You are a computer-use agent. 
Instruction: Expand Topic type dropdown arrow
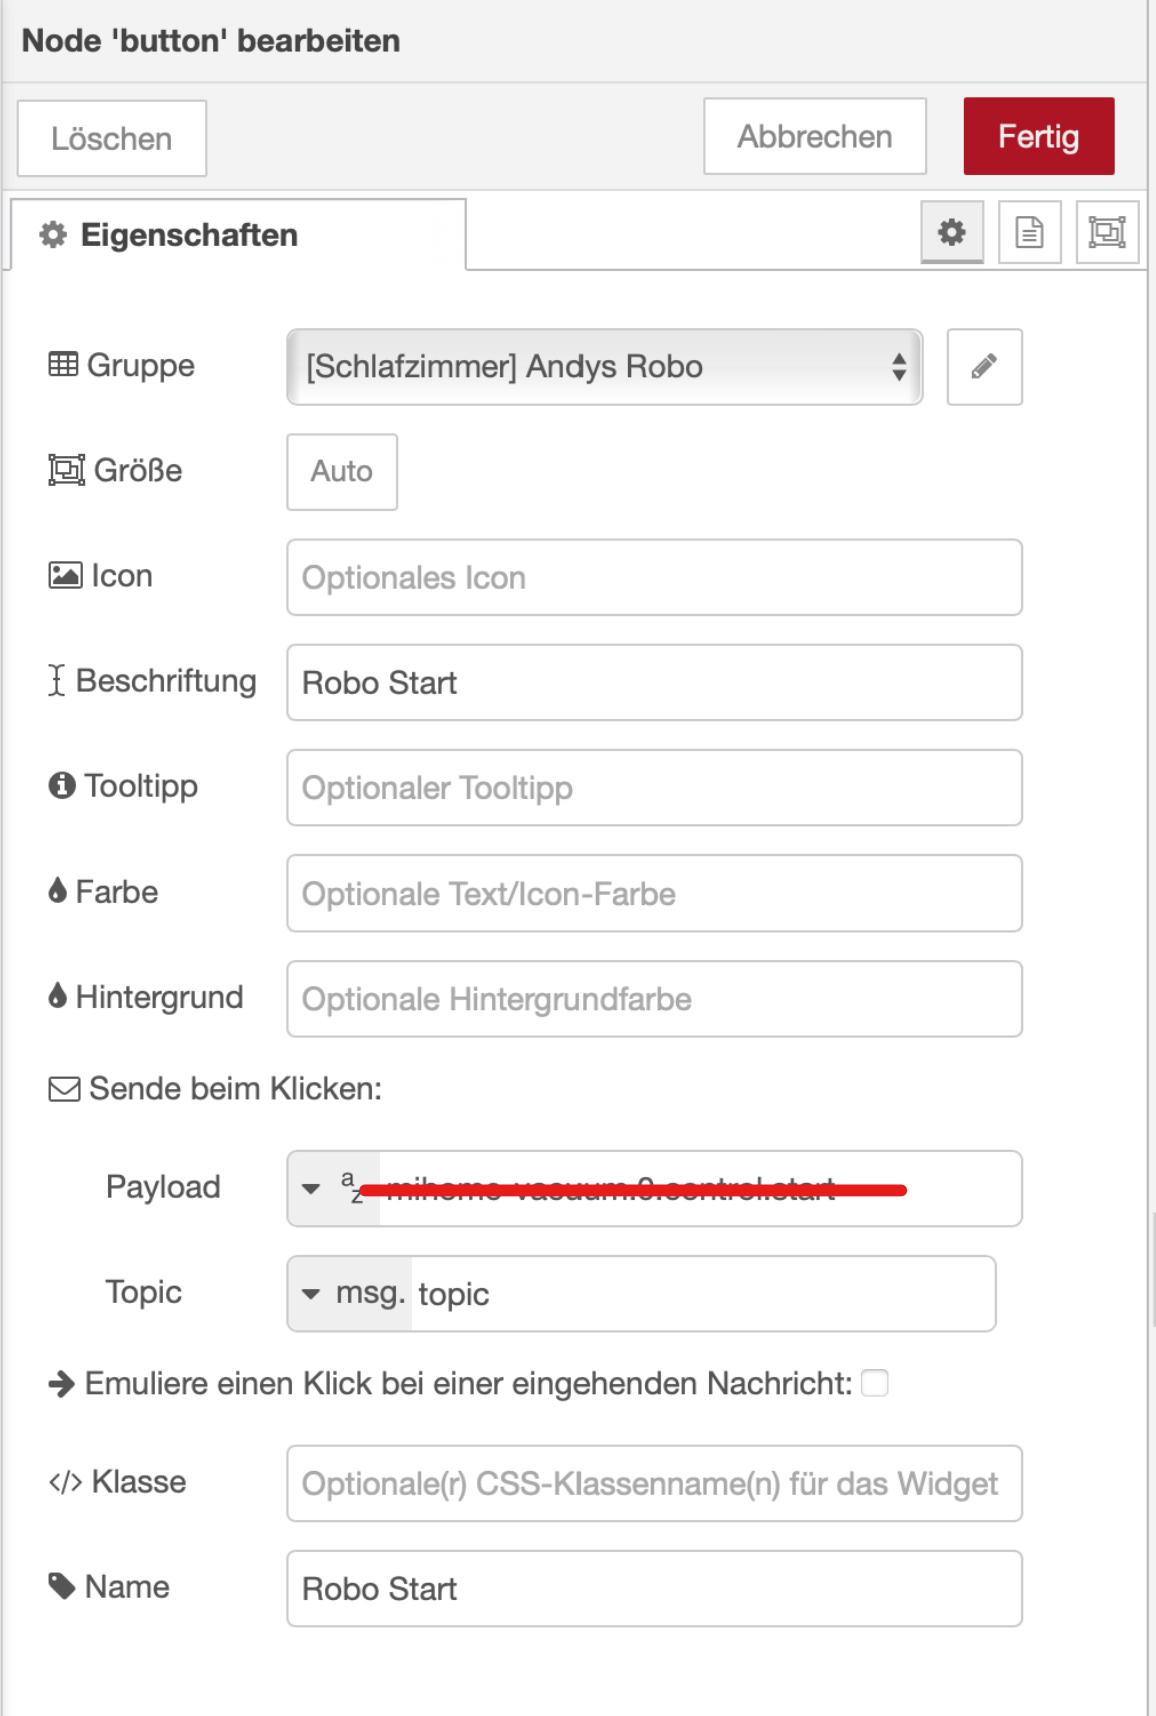tap(311, 1294)
